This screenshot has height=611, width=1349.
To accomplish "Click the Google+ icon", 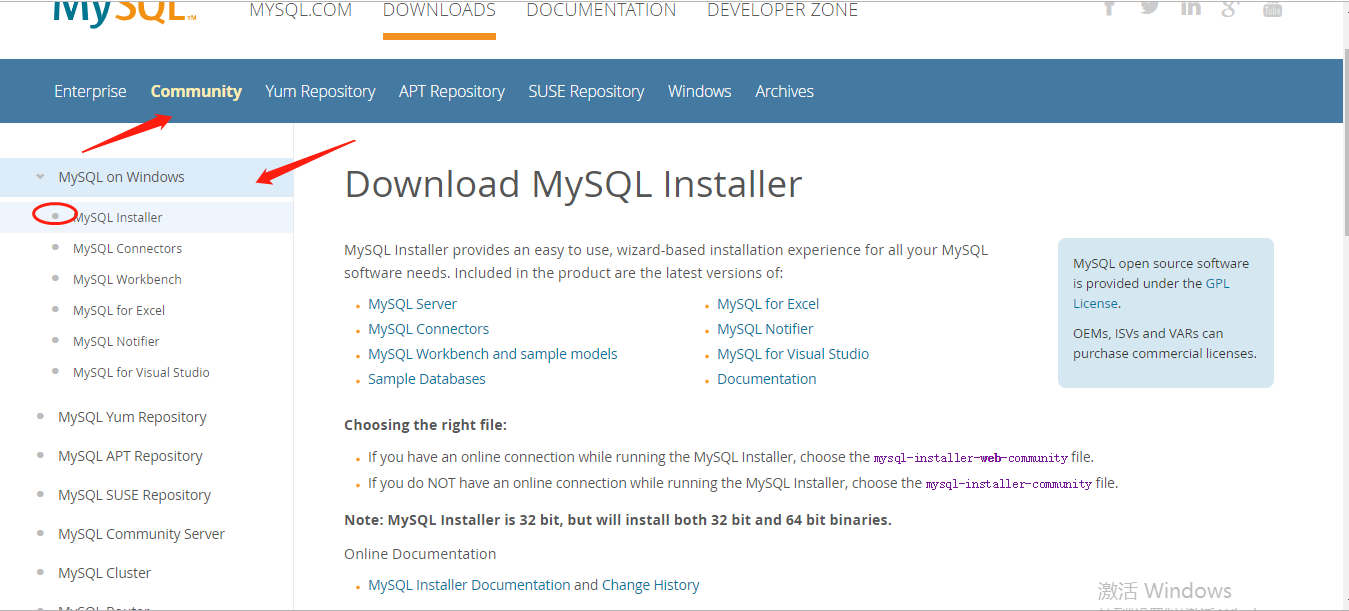I will (x=1230, y=8).
